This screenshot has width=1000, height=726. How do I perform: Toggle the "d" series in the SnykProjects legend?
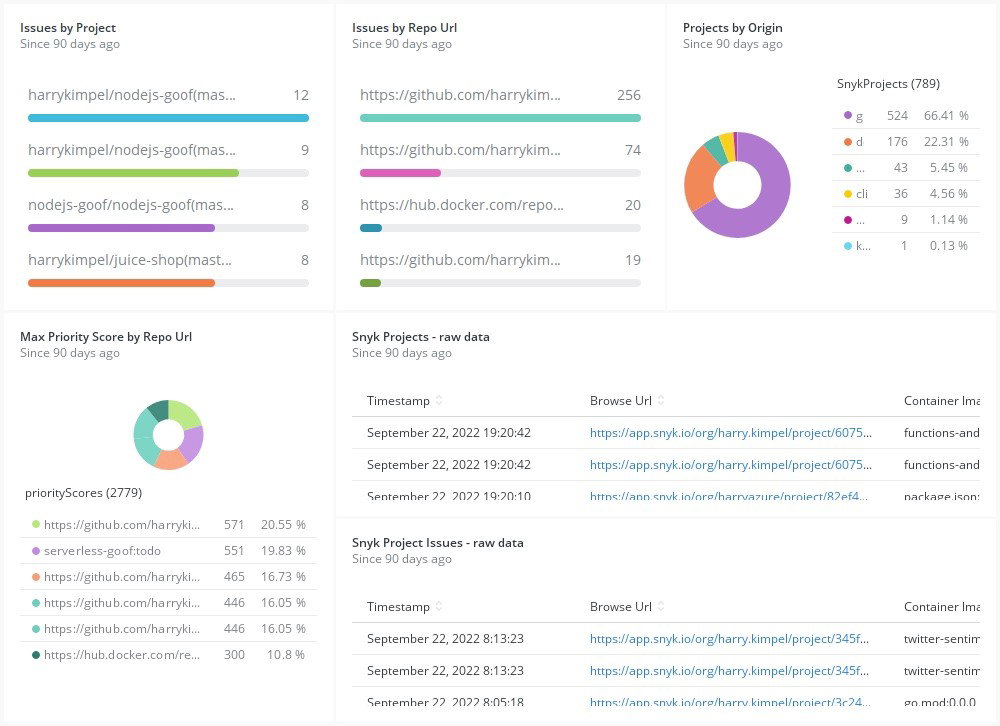[x=857, y=141]
